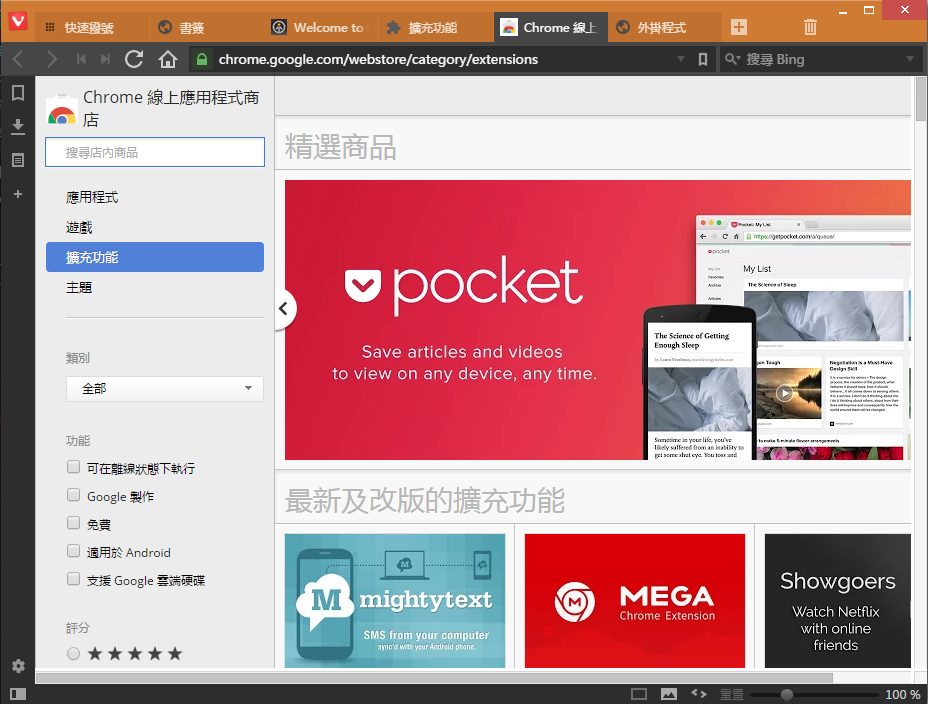The width and height of the screenshot is (928, 704).
Task: Click the fast forward navigation icon
Action: pos(105,59)
